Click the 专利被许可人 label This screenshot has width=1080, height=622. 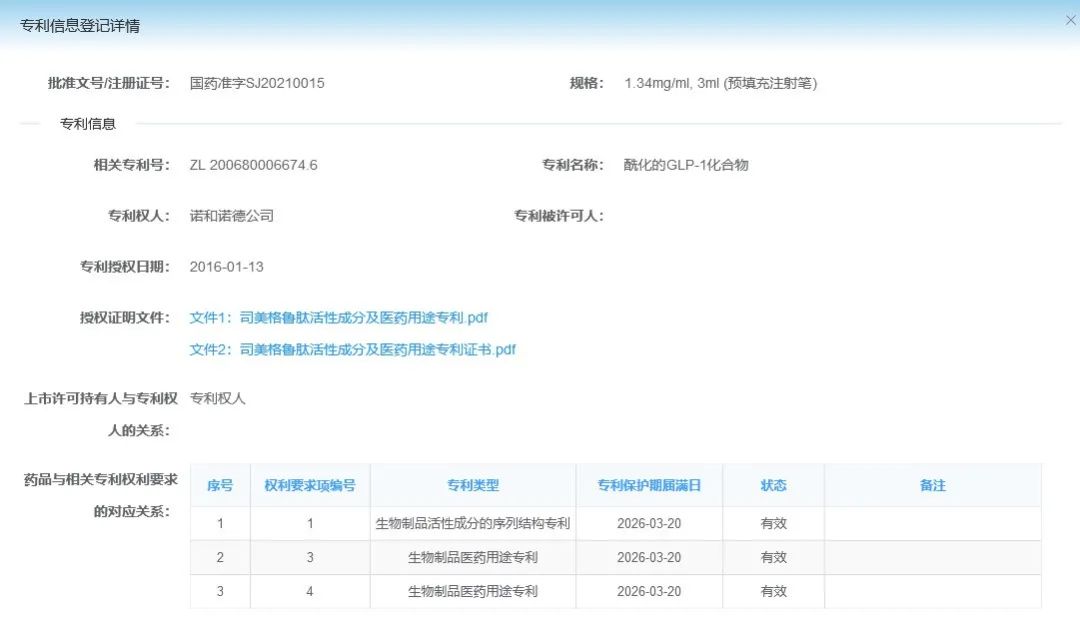tap(559, 216)
